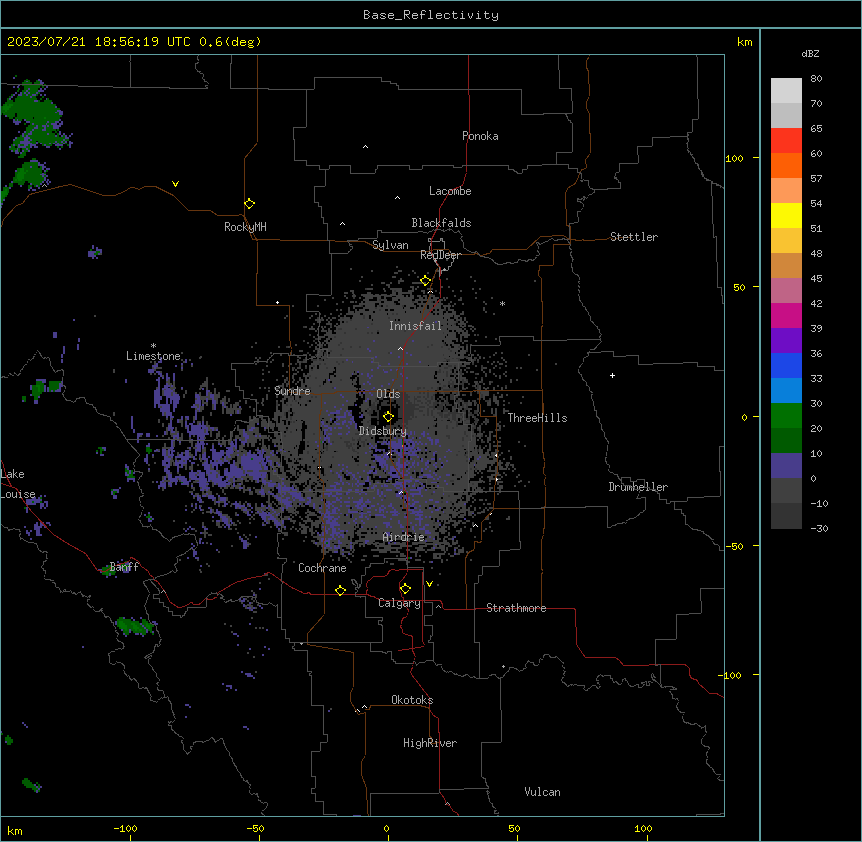Pick the slate purple 0-10 dBZ swatch
The width and height of the screenshot is (862, 842).
786,466
